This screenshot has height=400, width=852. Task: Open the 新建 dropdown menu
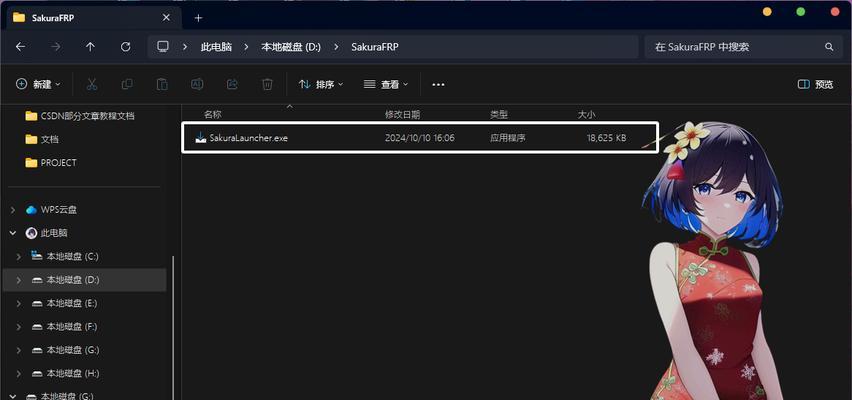pos(38,84)
